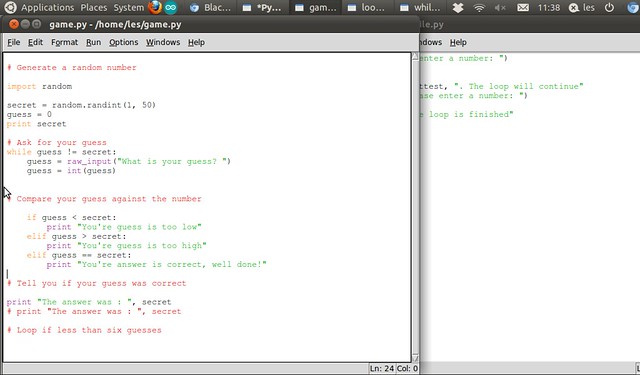Open the Wi-Fi network indicator
Viewport: 640px width, 375px height.
tap(479, 7)
